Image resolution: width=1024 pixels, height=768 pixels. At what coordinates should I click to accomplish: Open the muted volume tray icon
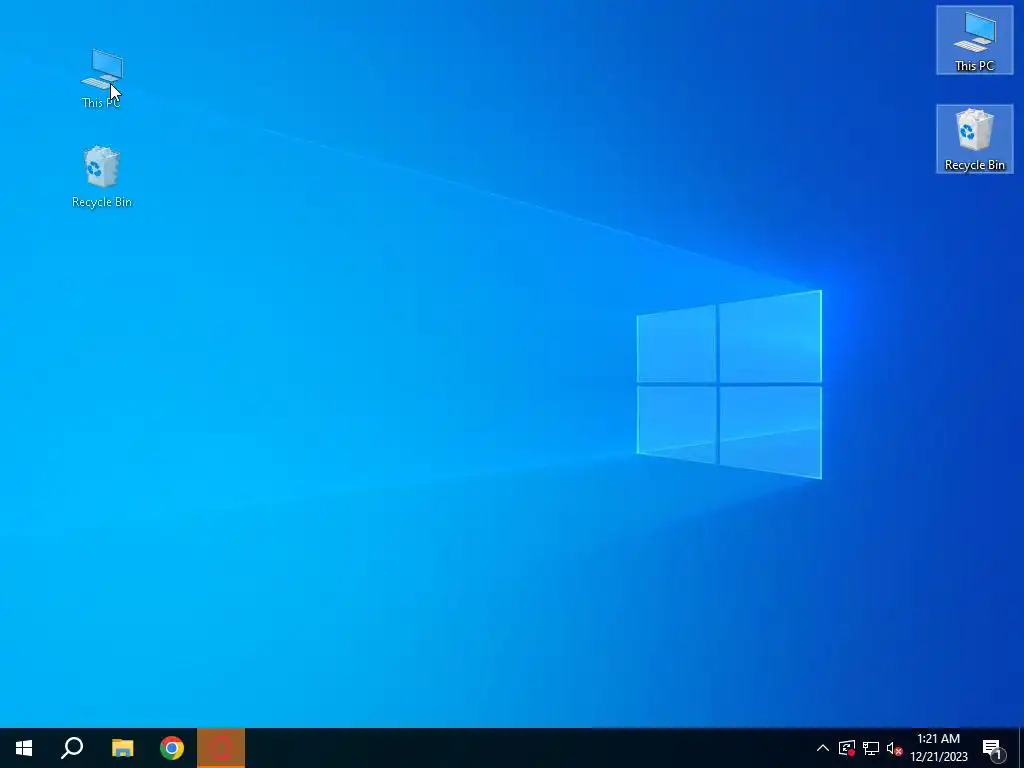coord(894,748)
